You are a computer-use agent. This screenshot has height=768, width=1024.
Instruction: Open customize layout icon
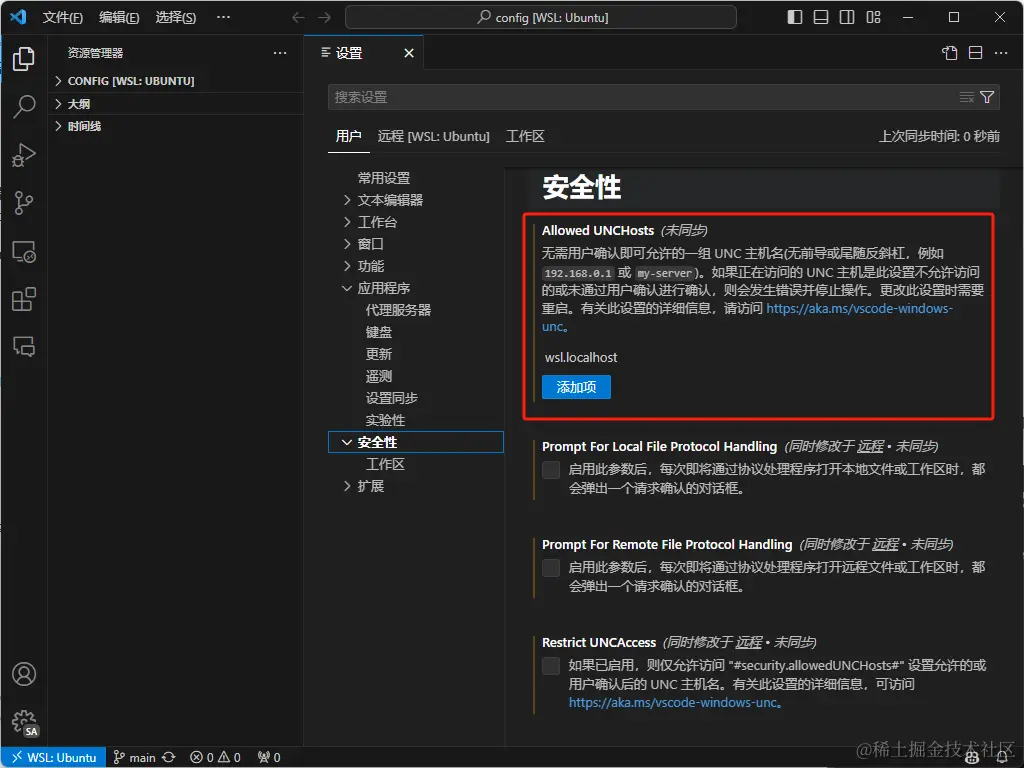pos(873,17)
